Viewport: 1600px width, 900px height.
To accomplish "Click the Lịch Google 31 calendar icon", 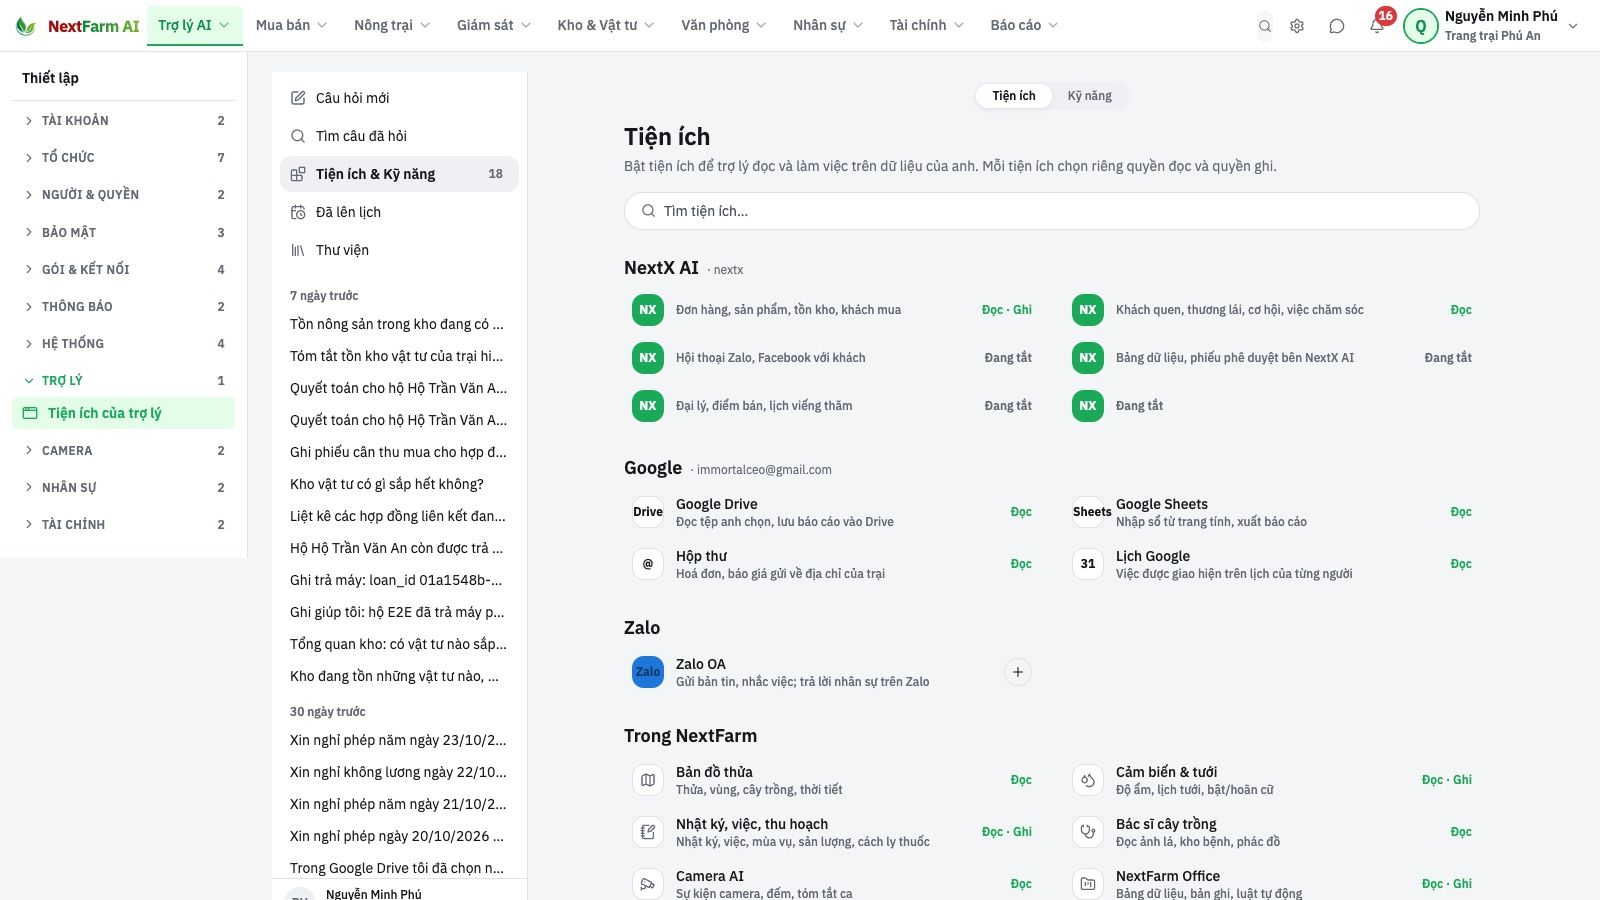I will point(1088,564).
